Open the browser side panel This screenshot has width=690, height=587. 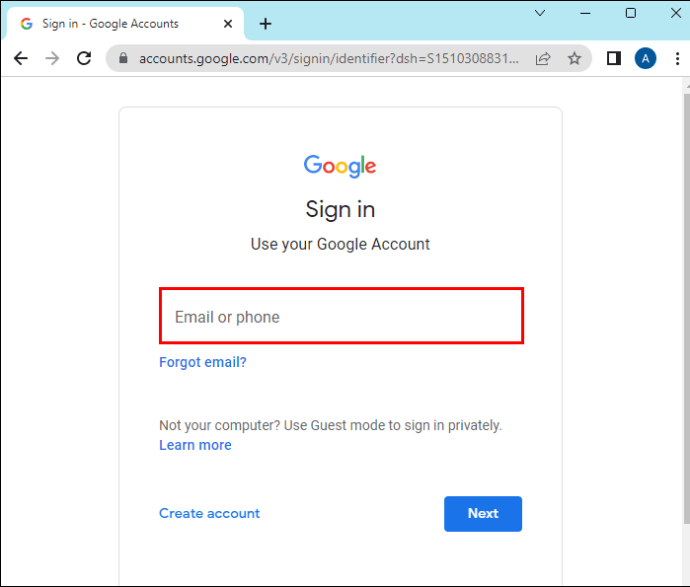click(614, 59)
